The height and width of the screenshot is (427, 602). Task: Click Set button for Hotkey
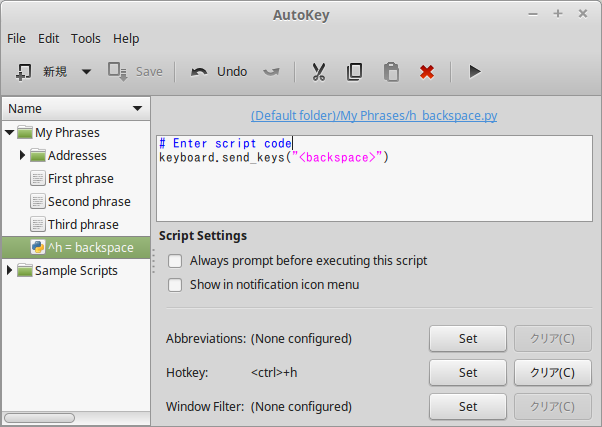click(468, 372)
